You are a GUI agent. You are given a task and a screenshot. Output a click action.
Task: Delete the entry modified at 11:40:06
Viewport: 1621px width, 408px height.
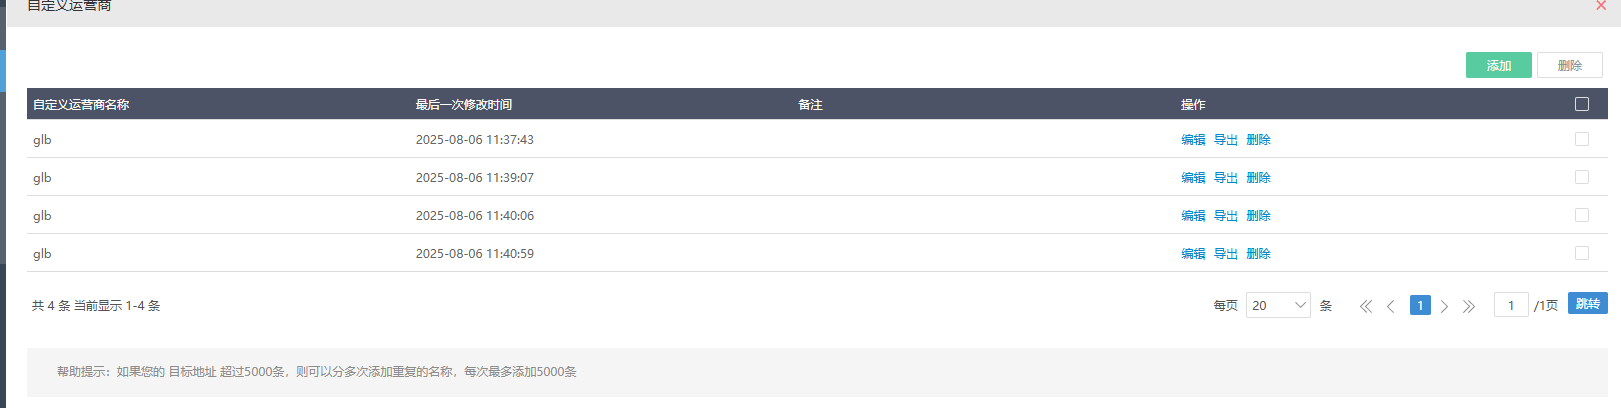(x=1258, y=216)
